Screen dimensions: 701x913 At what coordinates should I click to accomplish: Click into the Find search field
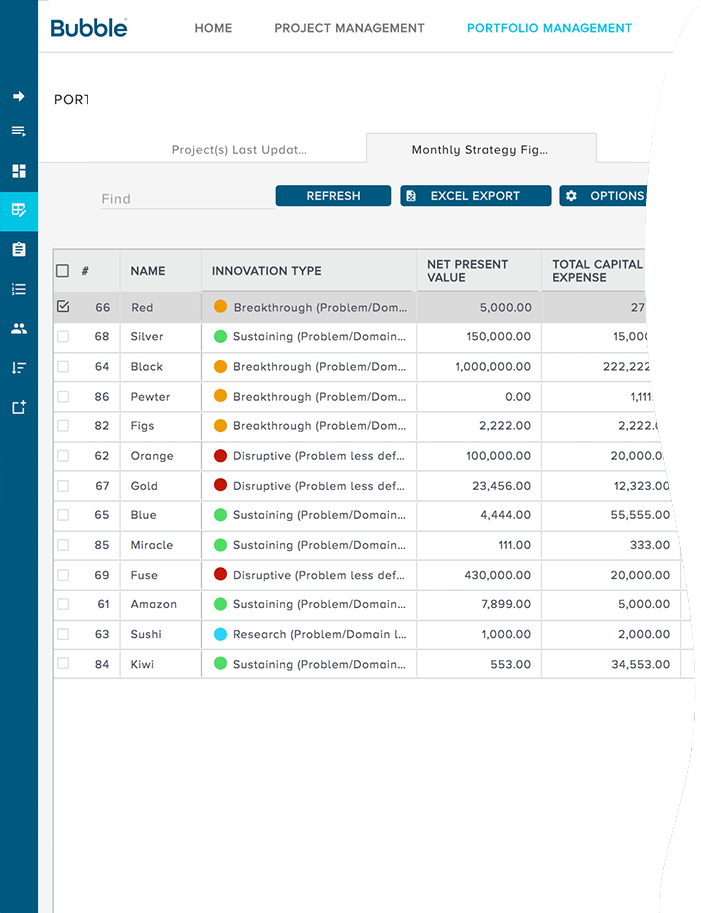(x=187, y=199)
